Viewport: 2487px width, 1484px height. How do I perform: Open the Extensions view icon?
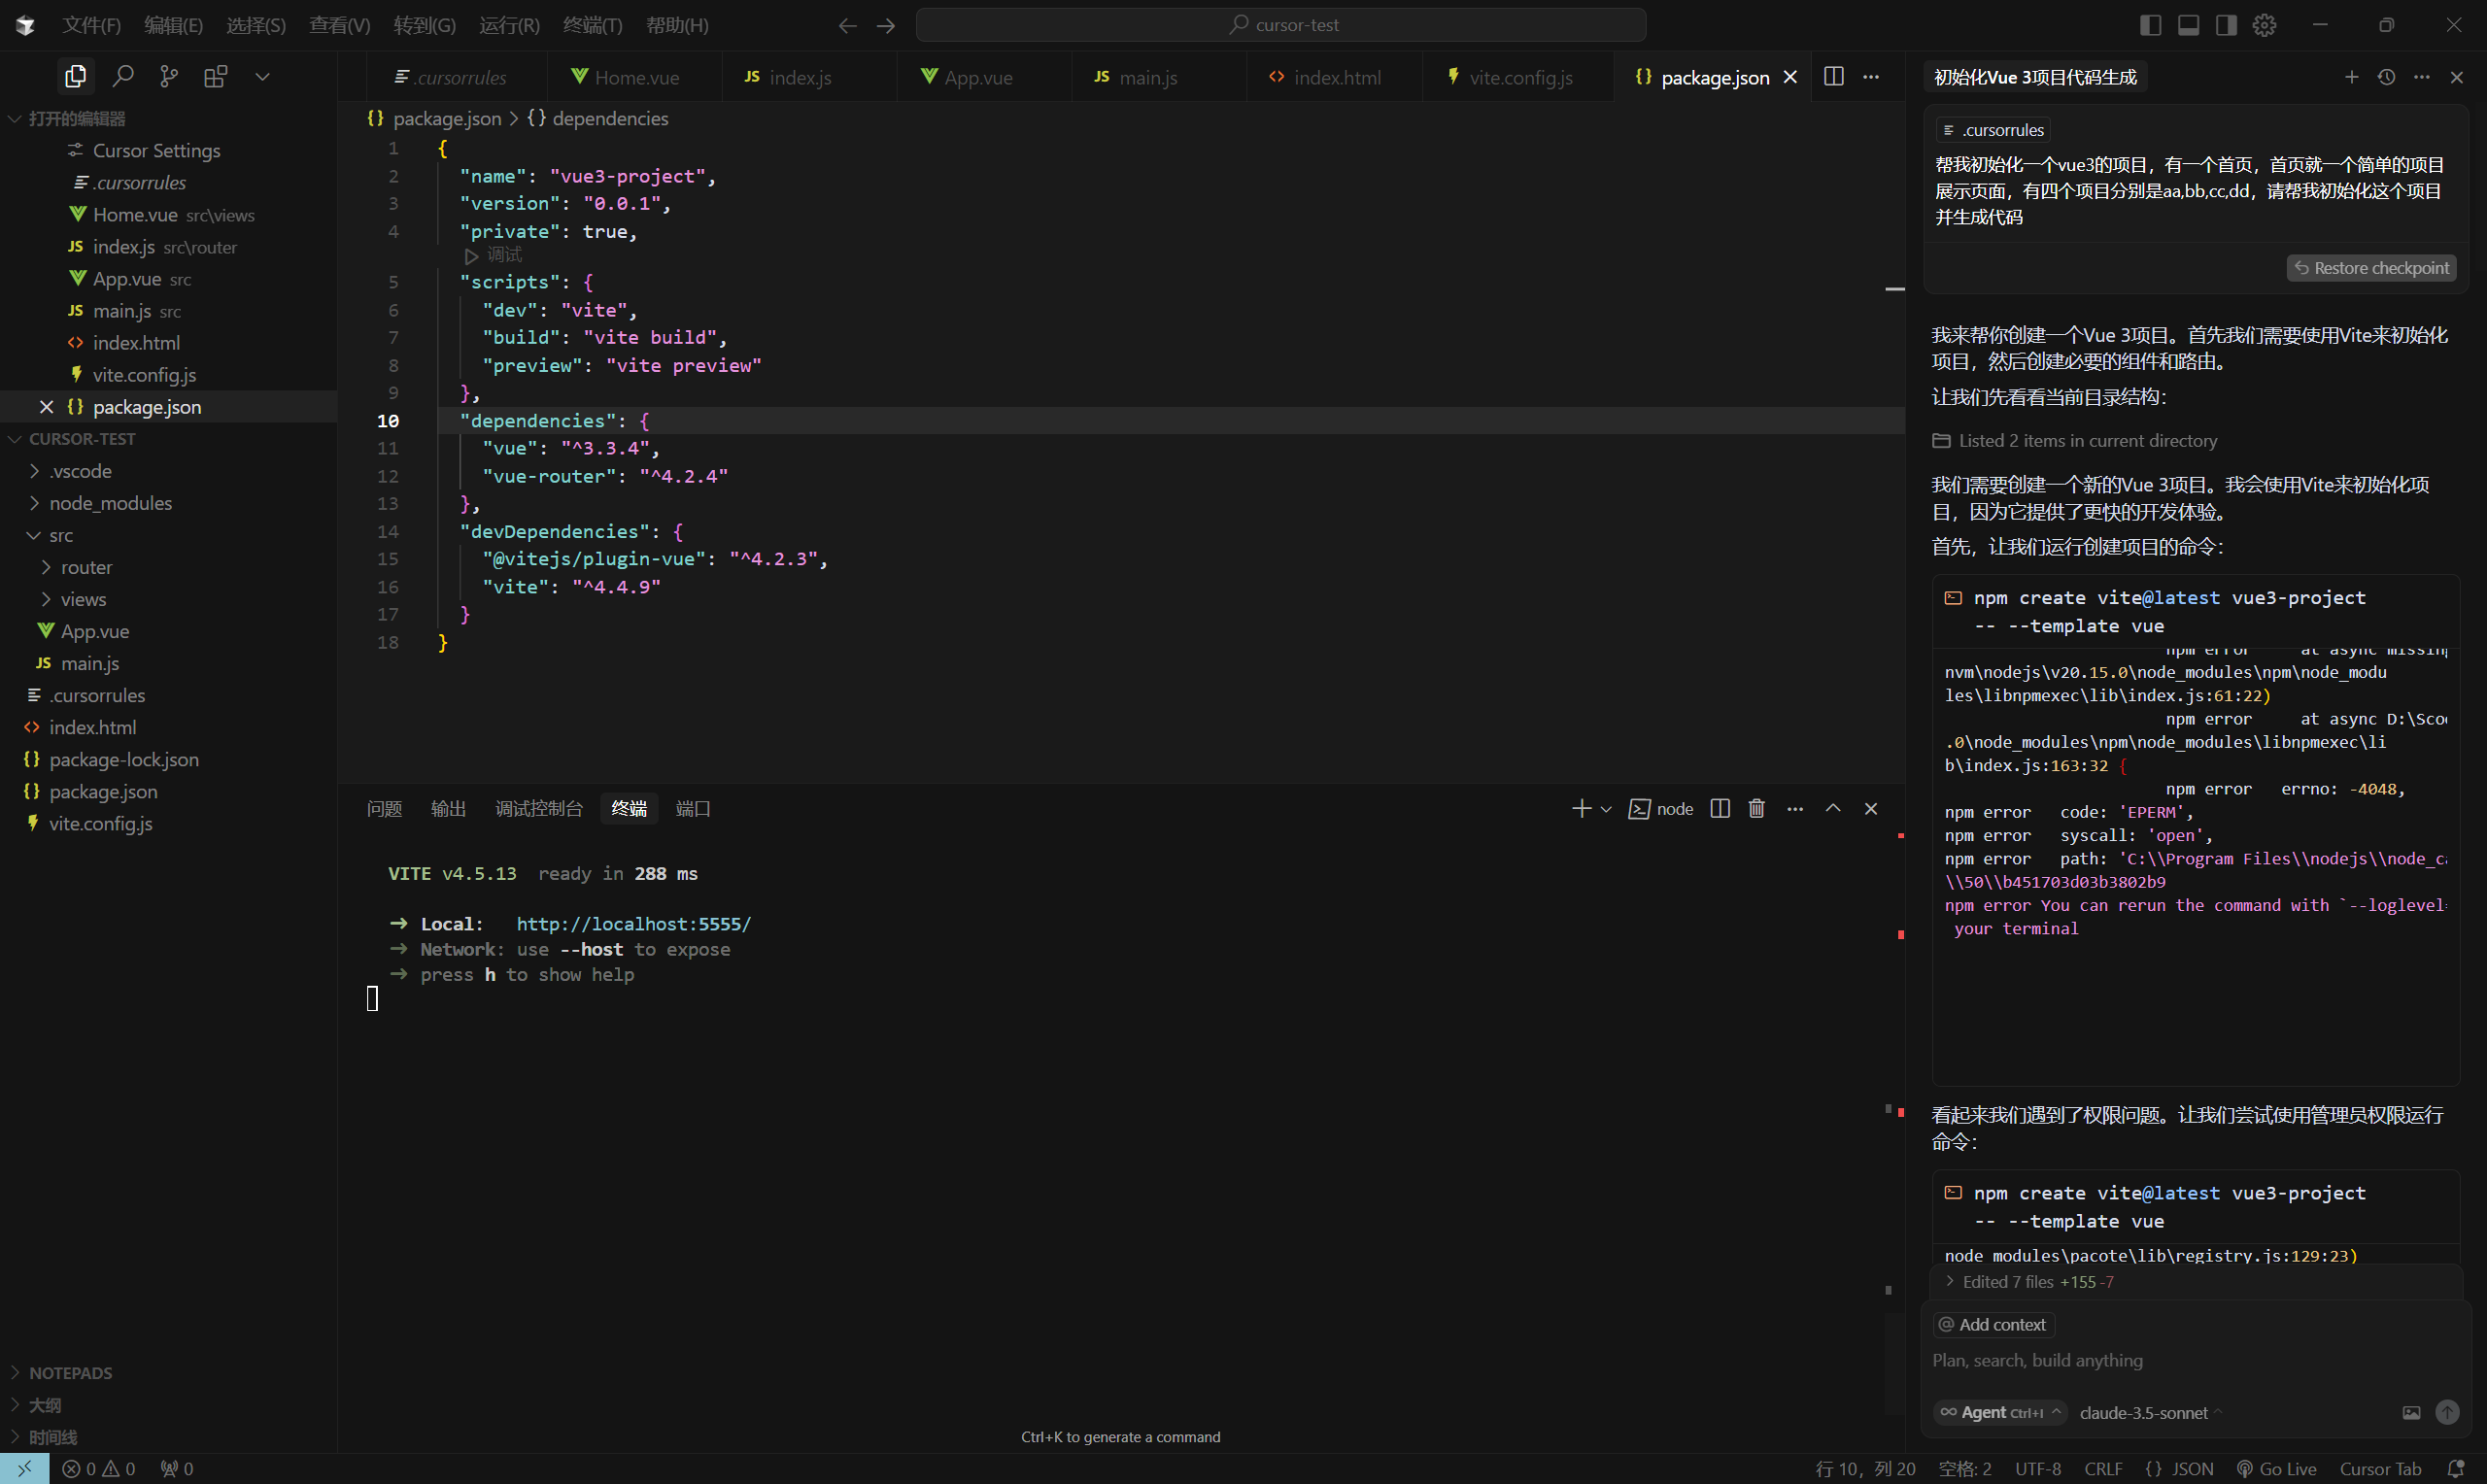(215, 76)
